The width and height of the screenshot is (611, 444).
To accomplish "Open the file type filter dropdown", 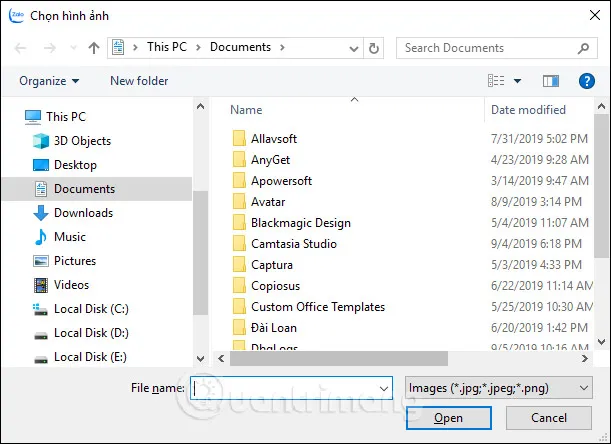I will (x=499, y=387).
